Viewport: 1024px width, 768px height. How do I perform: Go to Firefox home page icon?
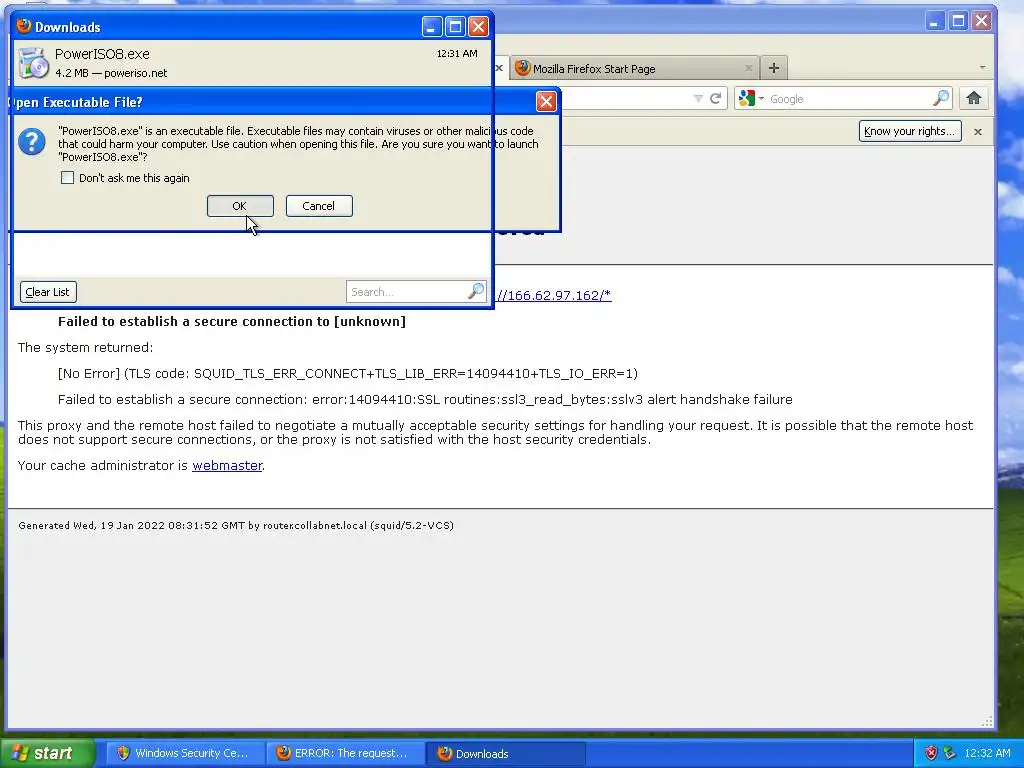click(974, 98)
